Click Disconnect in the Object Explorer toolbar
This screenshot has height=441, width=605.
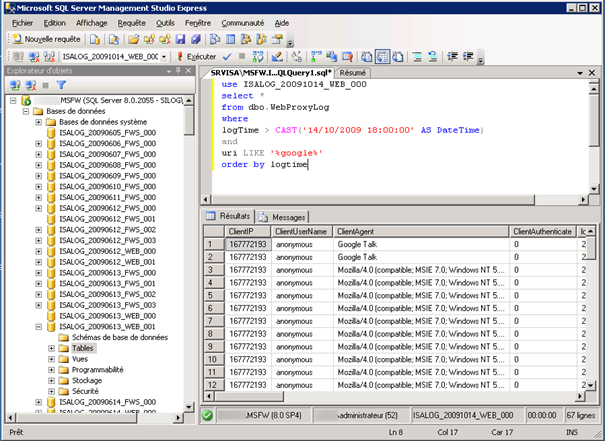pyautogui.click(x=30, y=85)
